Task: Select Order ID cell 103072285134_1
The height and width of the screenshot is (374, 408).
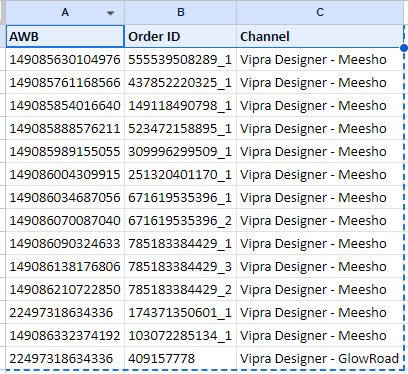Action: tap(180, 335)
